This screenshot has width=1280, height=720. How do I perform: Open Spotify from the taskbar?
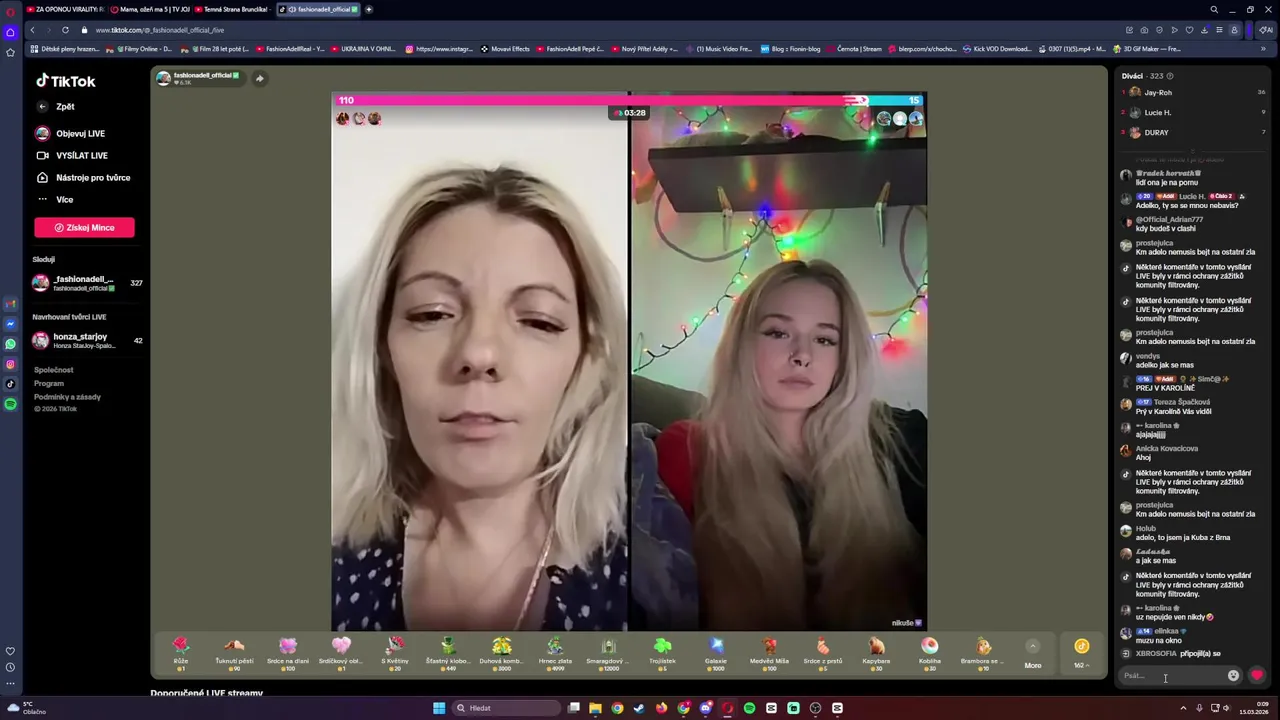click(x=749, y=708)
